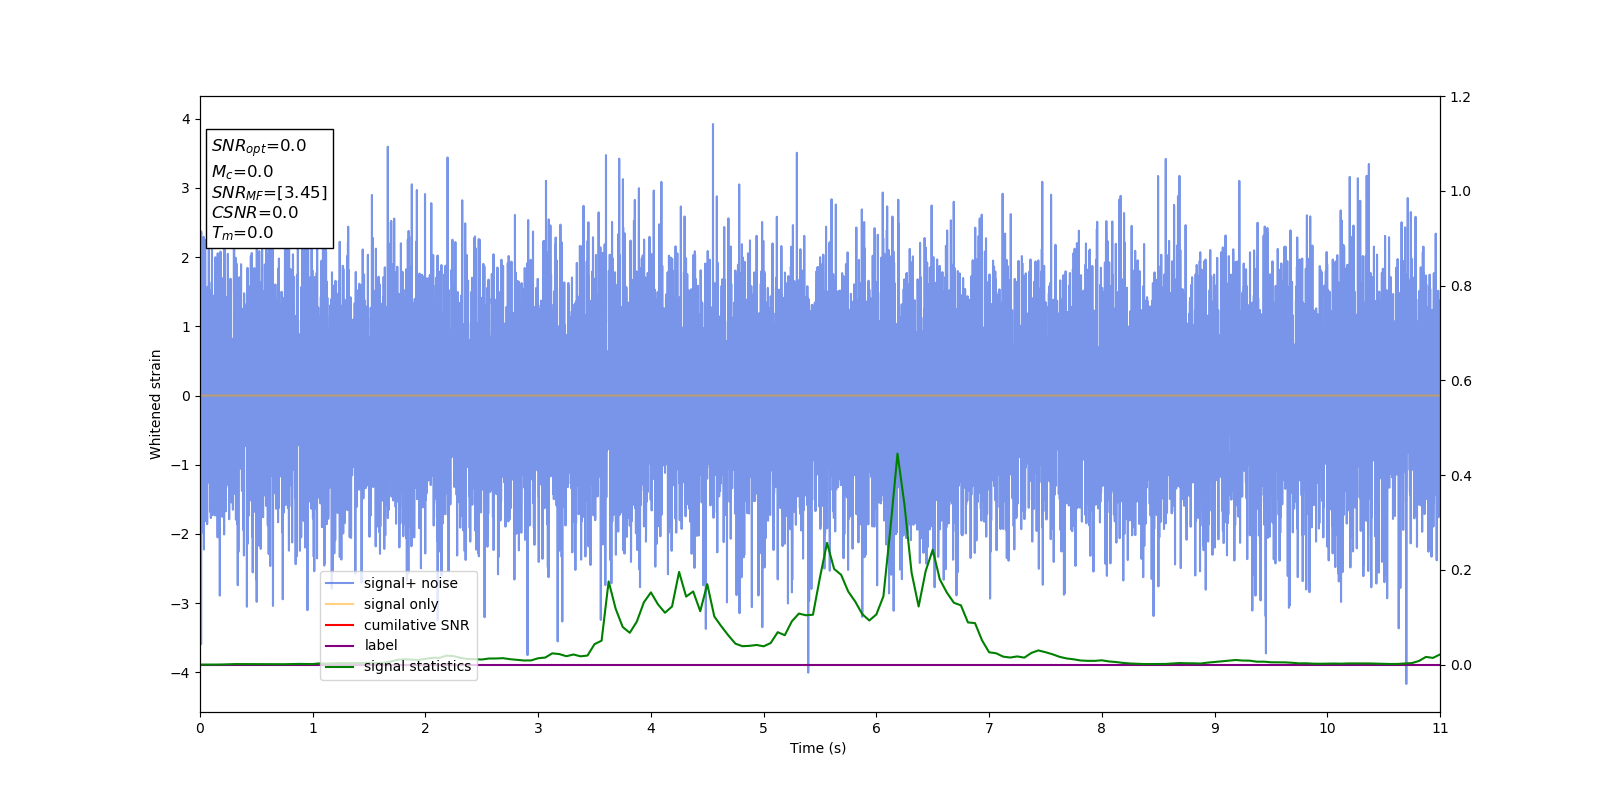
Task: Click the SNRopt=0.0 annotation text
Action: 259,146
